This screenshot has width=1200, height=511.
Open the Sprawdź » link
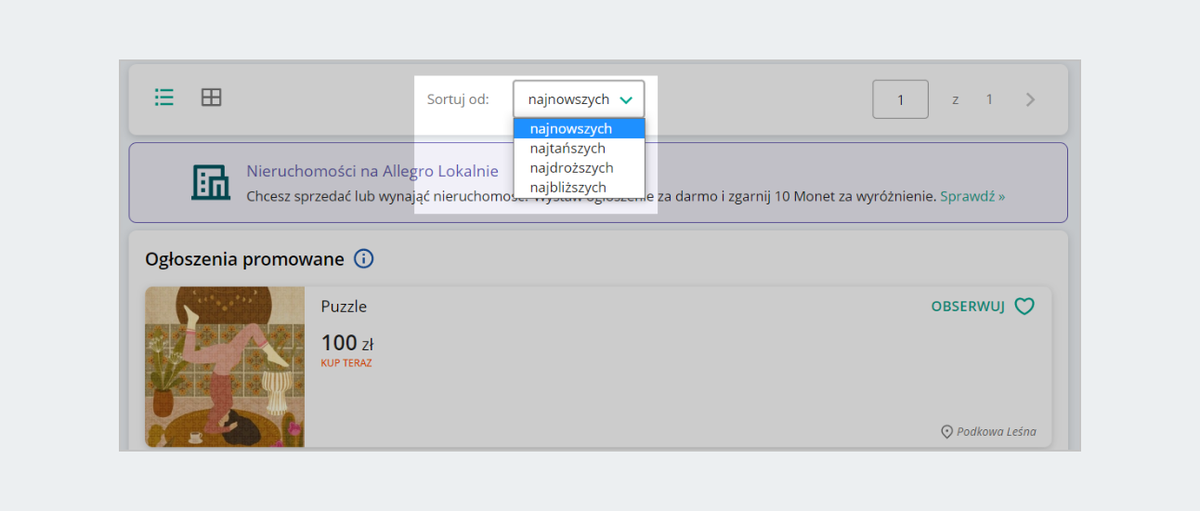point(972,197)
